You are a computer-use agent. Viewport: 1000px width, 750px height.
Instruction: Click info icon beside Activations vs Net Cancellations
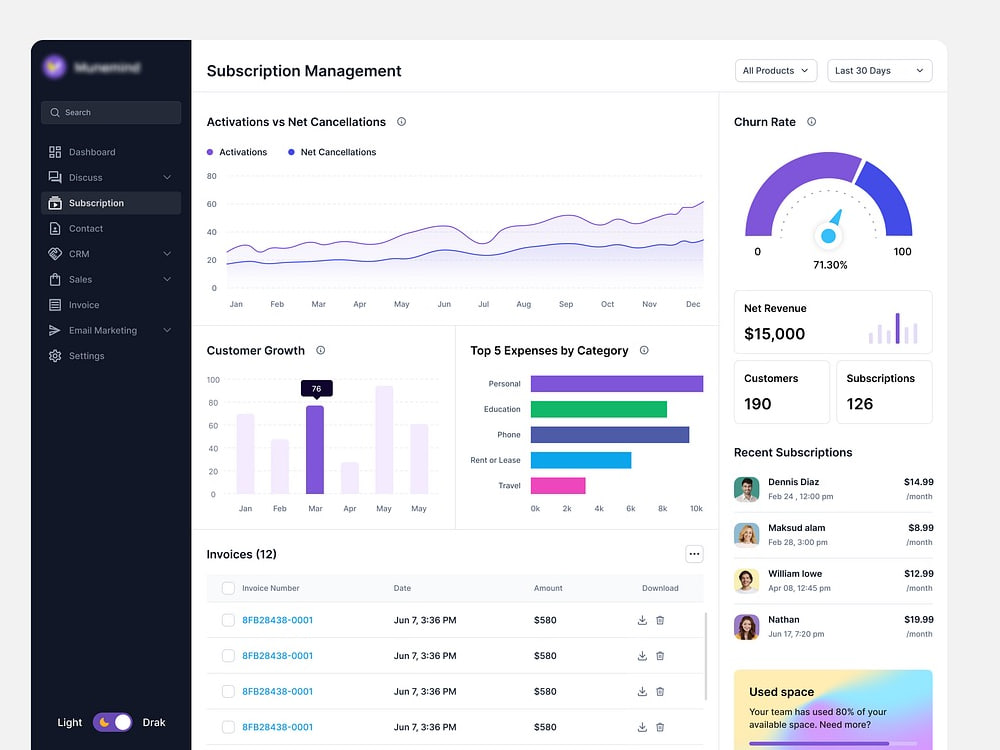coord(401,122)
